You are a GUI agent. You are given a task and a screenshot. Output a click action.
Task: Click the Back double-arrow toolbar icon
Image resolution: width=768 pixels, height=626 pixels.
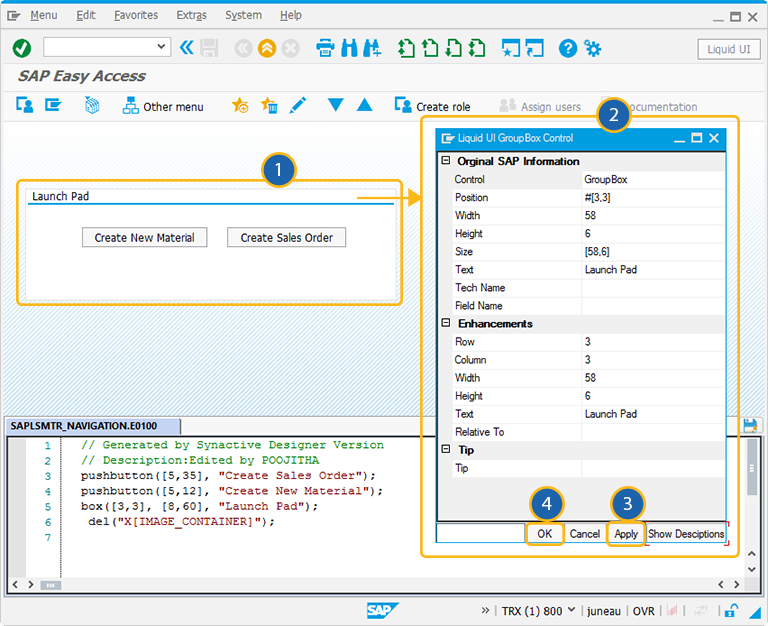tap(243, 48)
